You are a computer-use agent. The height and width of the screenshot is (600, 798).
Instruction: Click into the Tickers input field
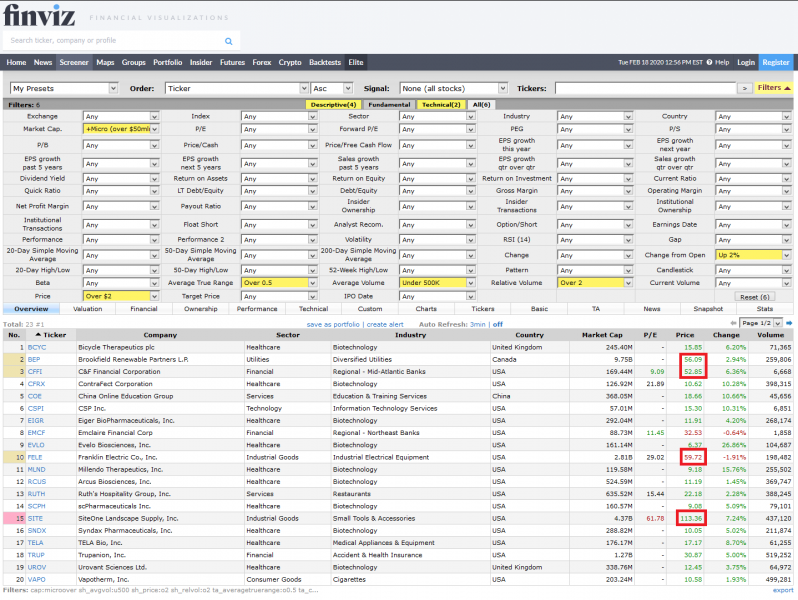(x=643, y=88)
